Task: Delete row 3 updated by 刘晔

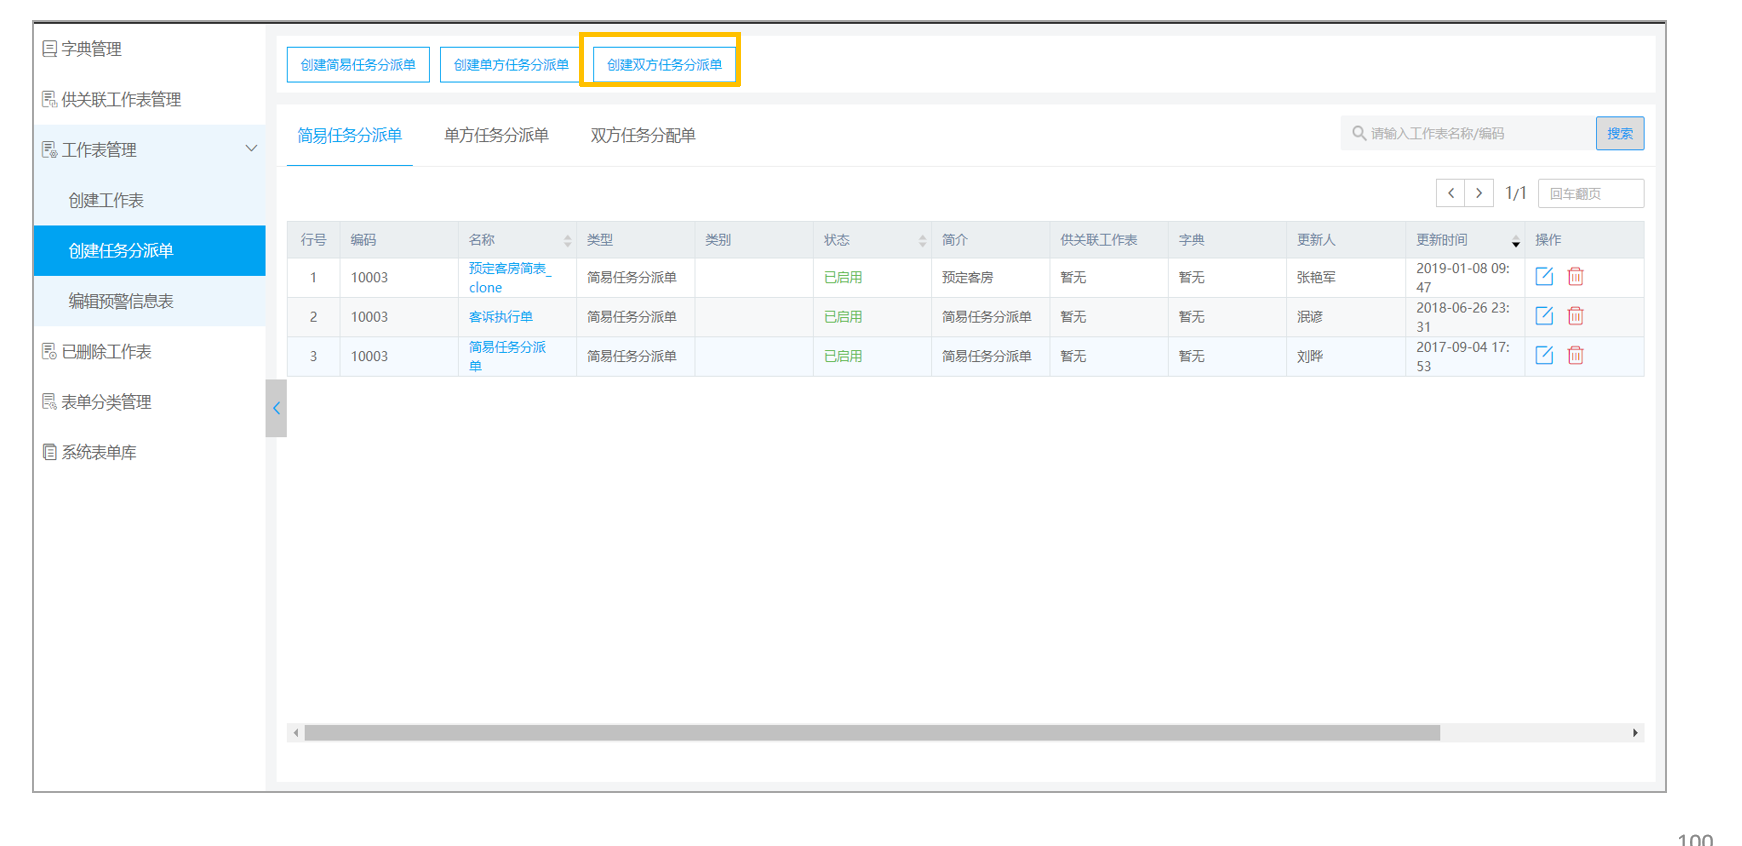Action: coord(1576,355)
